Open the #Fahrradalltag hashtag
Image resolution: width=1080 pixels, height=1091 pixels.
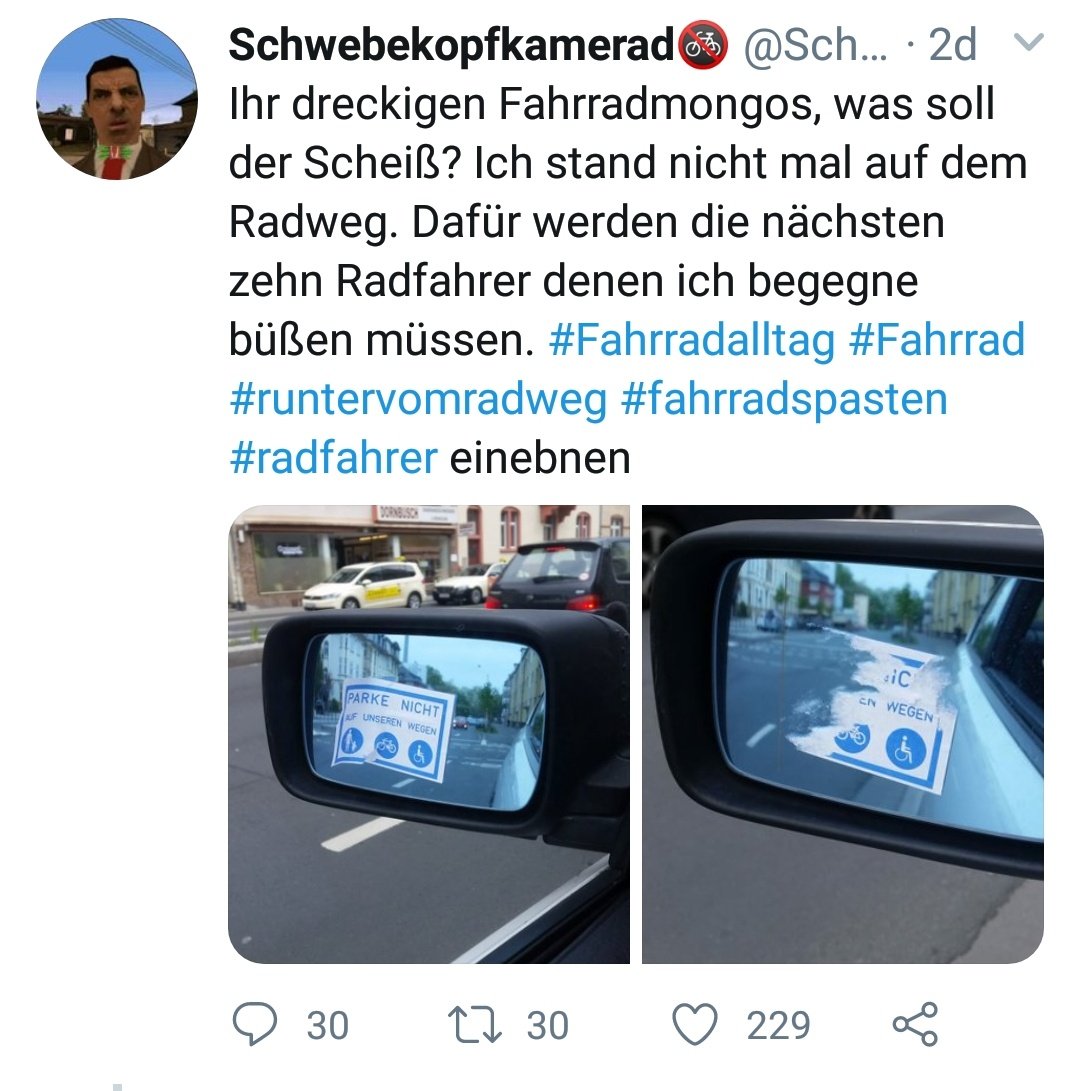[692, 340]
